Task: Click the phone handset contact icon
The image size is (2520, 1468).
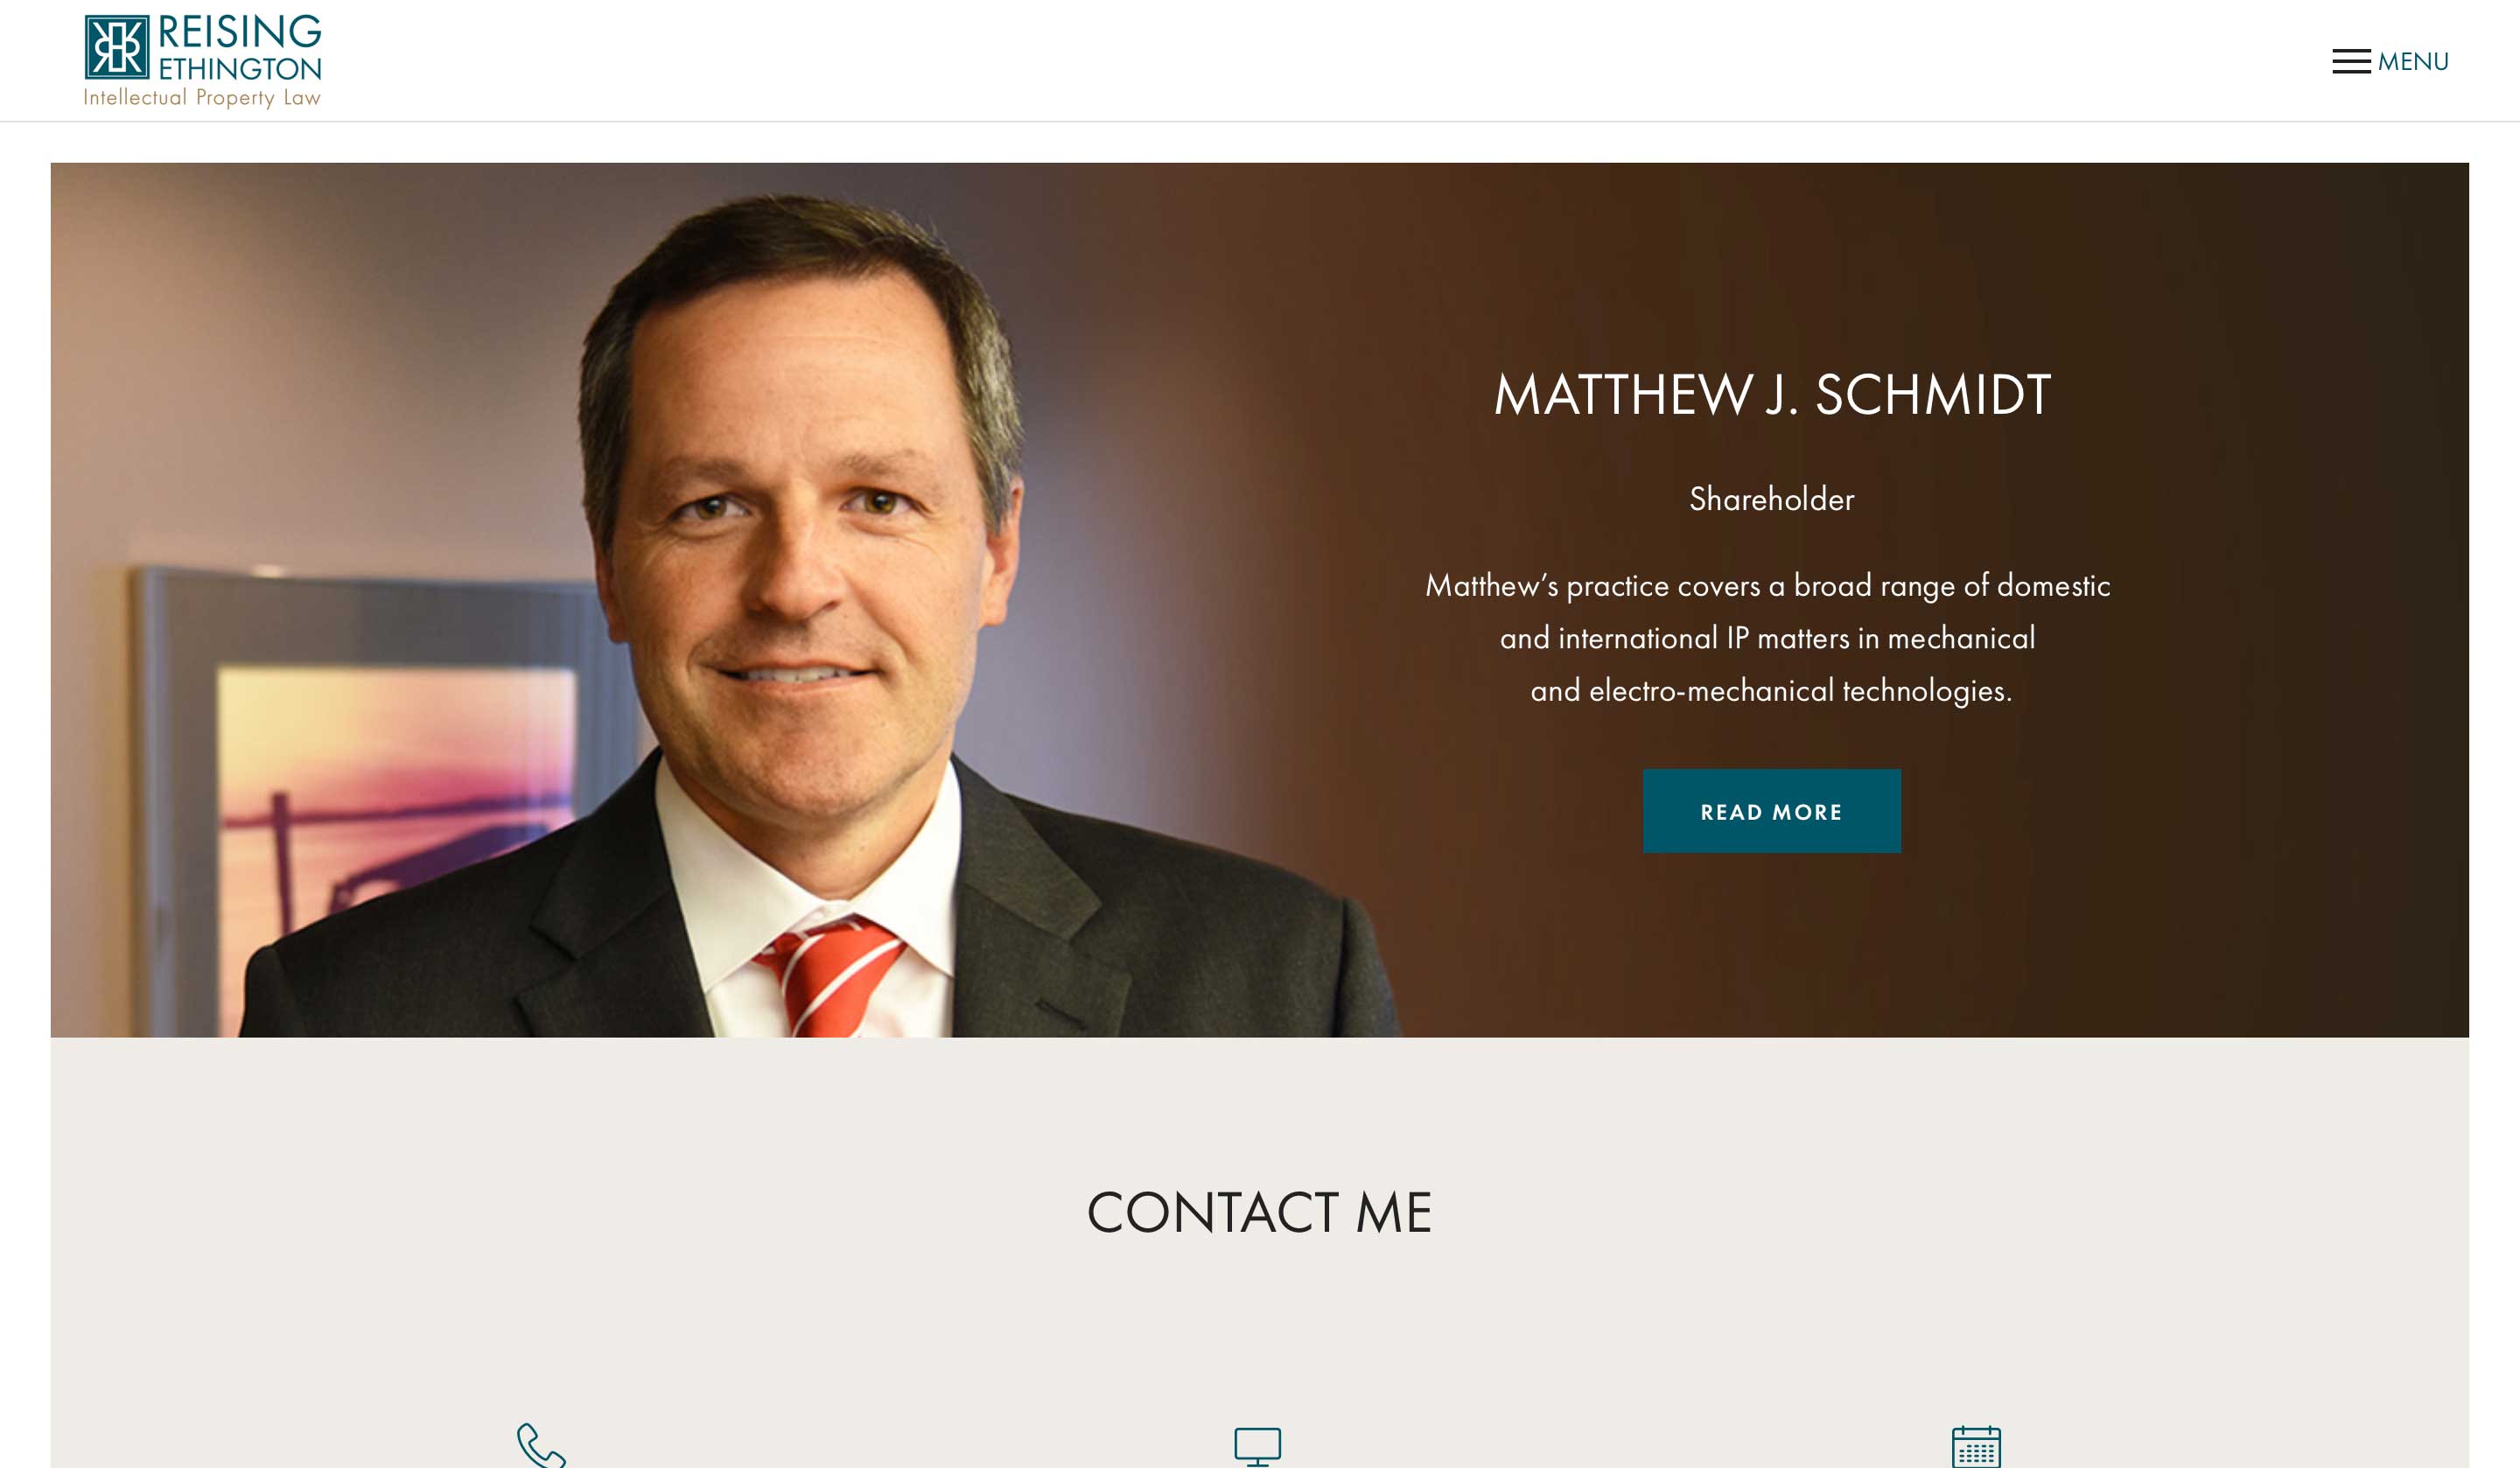Action: tap(541, 1446)
